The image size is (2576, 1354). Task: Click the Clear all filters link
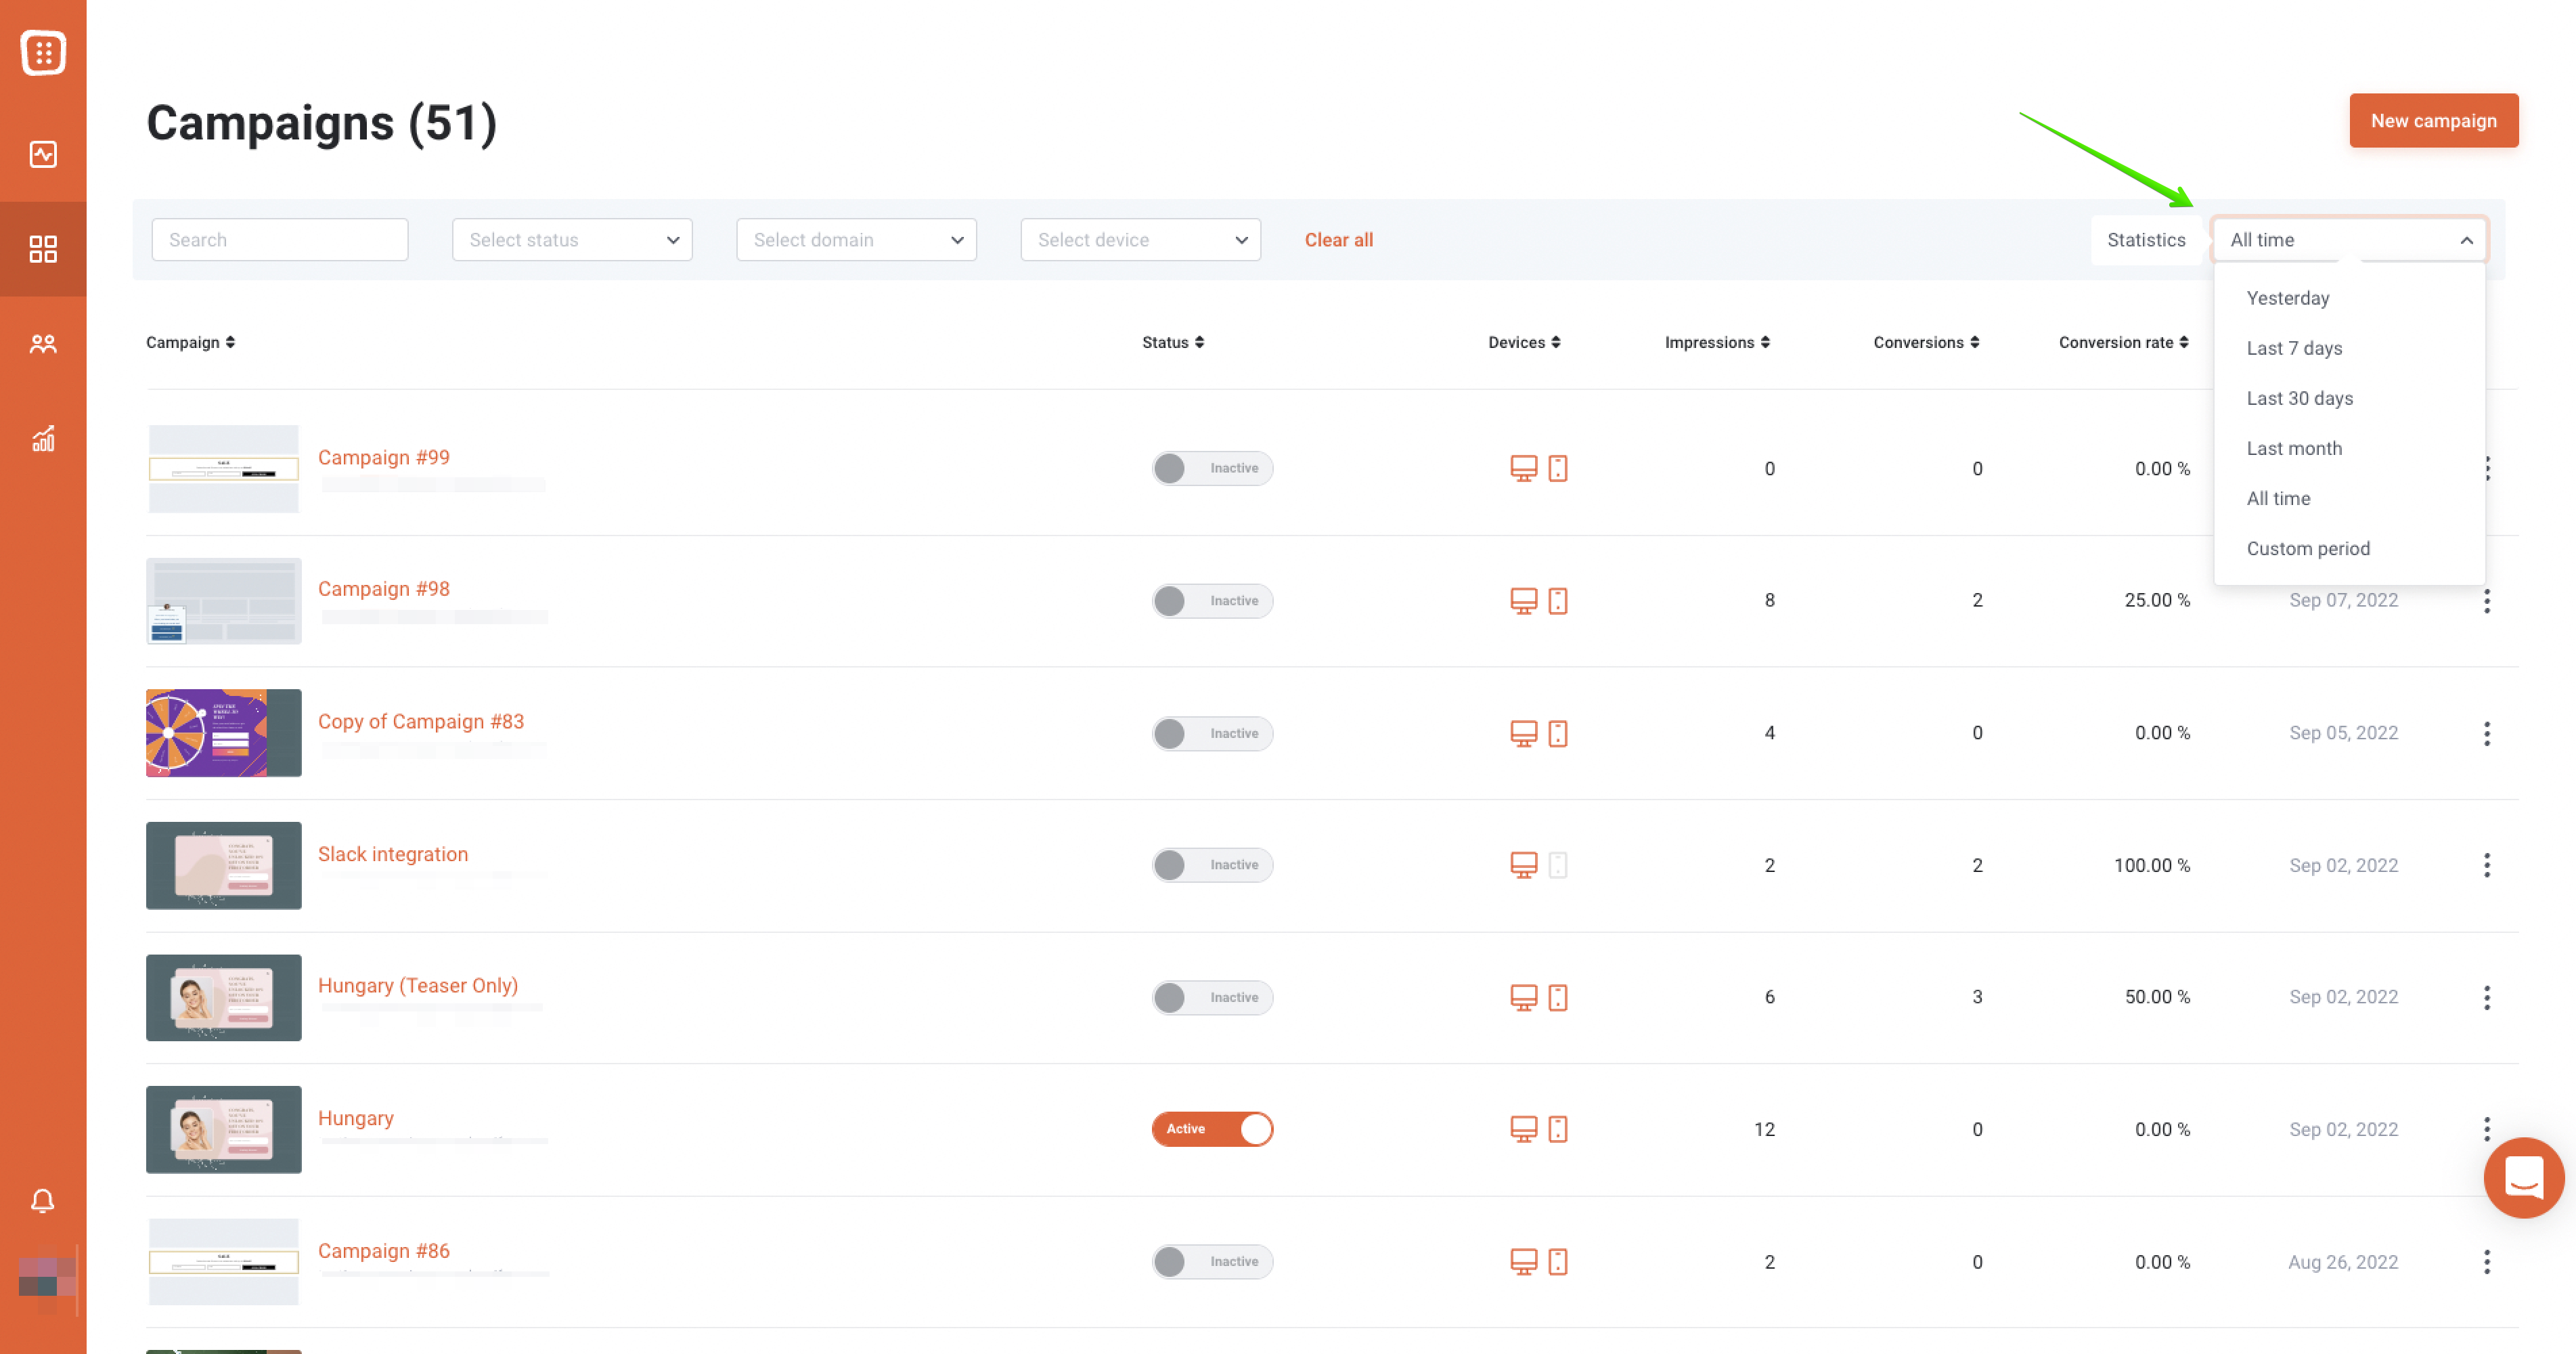1338,240
